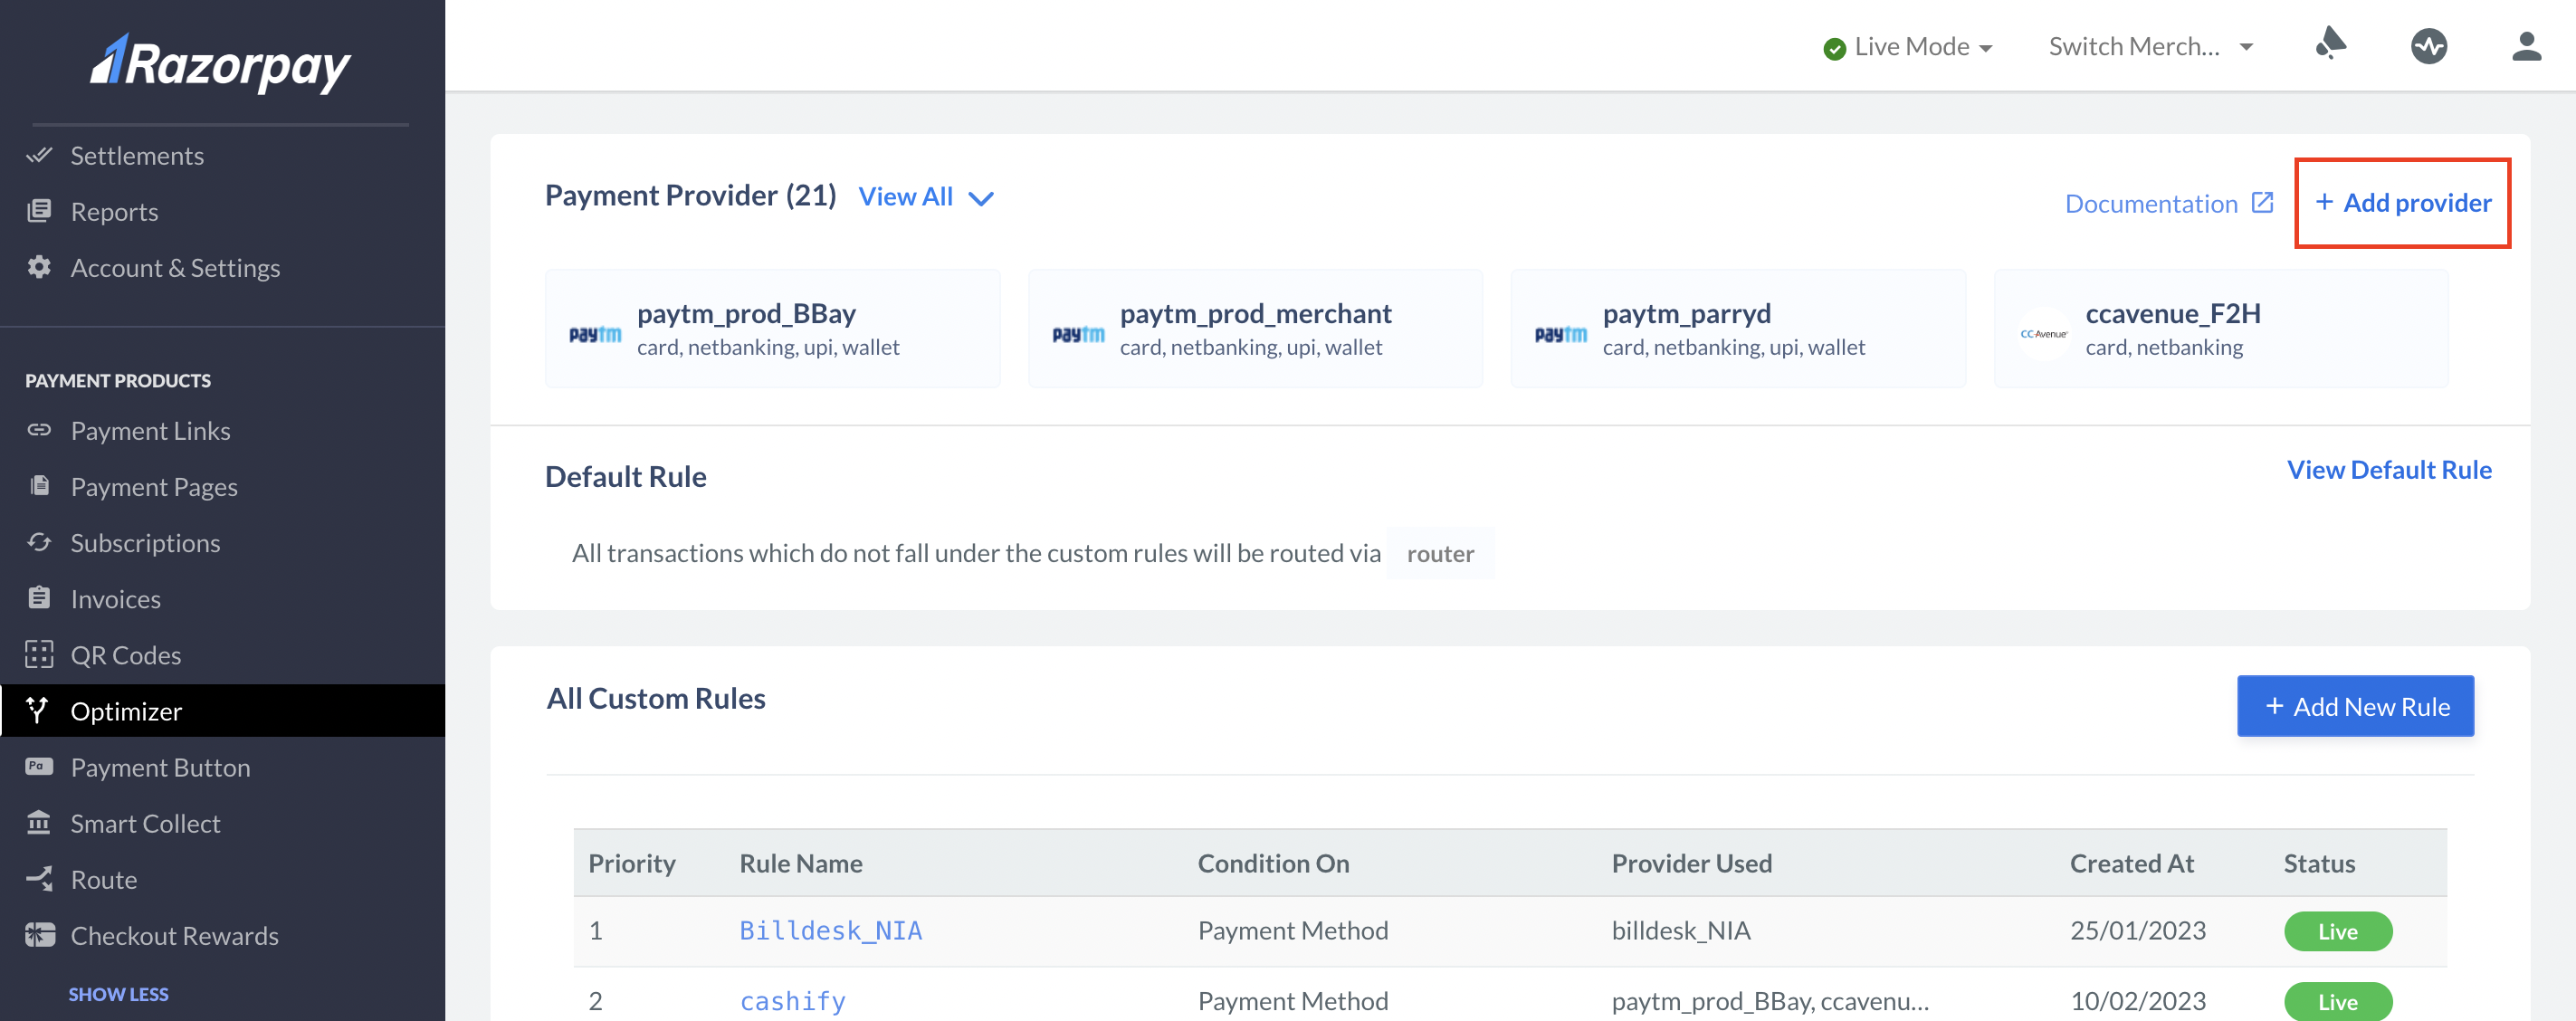Click Live status badge for cashify
Screen dimensions: 2576x1021
click(2338, 1001)
